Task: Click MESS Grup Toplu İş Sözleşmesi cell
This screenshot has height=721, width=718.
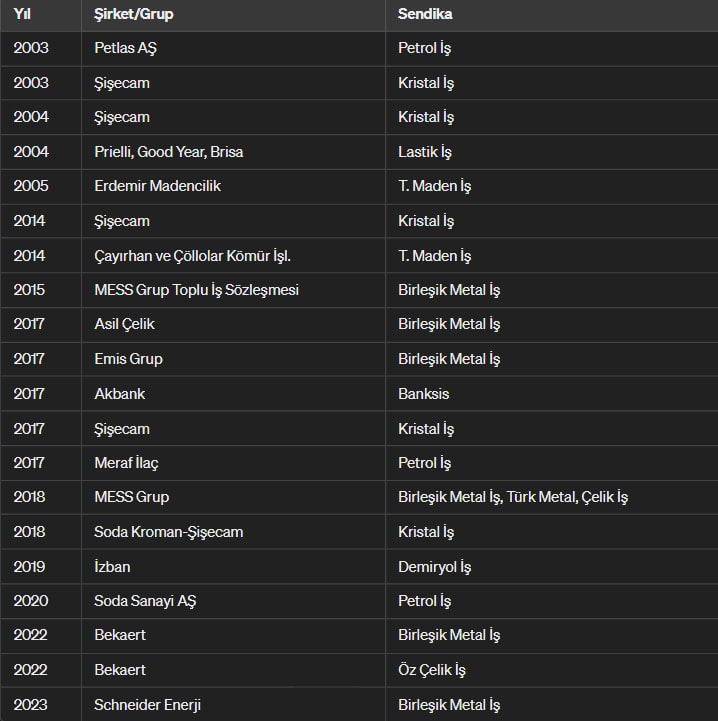Action: 196,290
